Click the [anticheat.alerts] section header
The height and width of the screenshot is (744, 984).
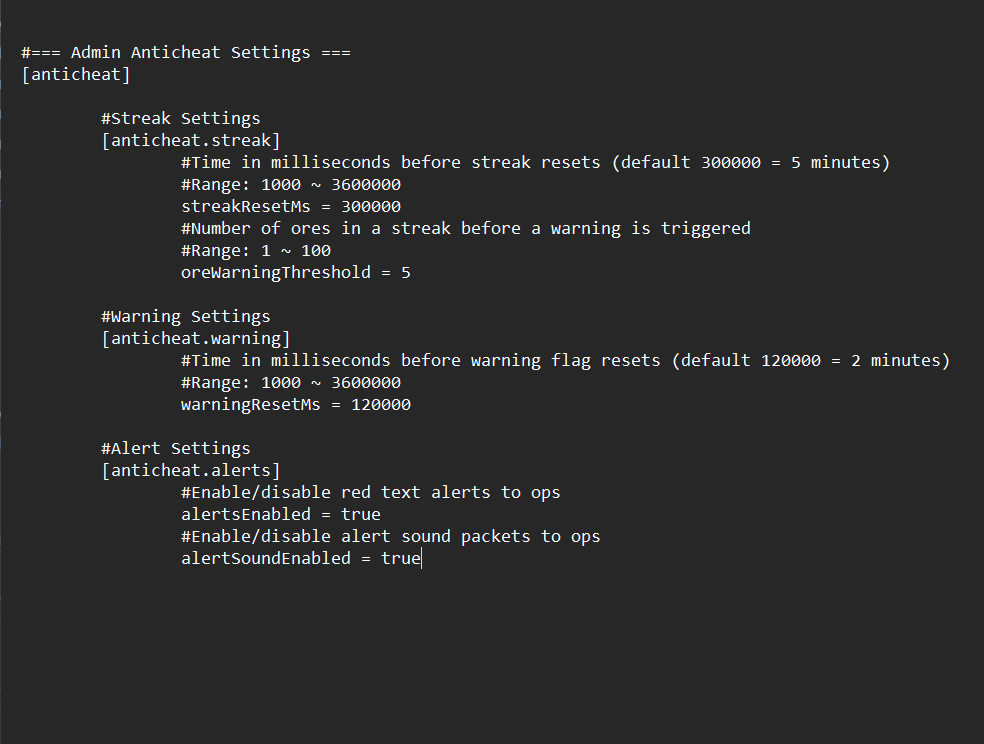tap(190, 470)
